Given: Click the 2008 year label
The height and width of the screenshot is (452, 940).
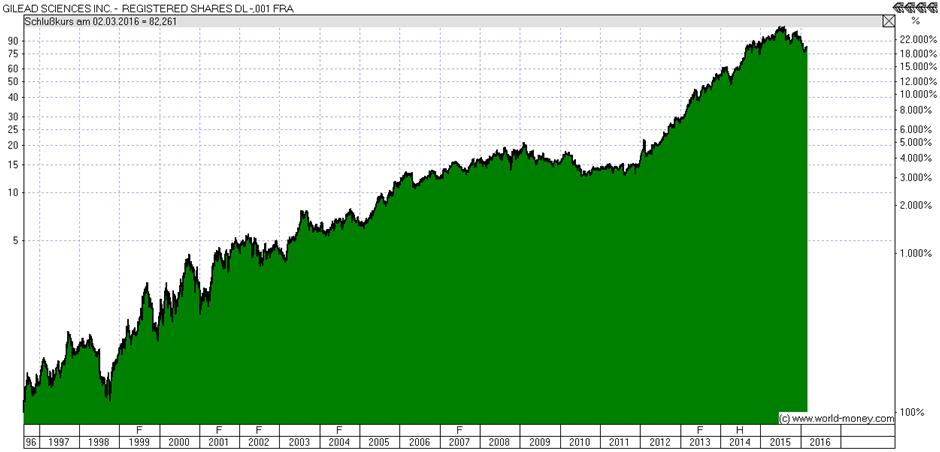Looking at the screenshot, I should [499, 442].
